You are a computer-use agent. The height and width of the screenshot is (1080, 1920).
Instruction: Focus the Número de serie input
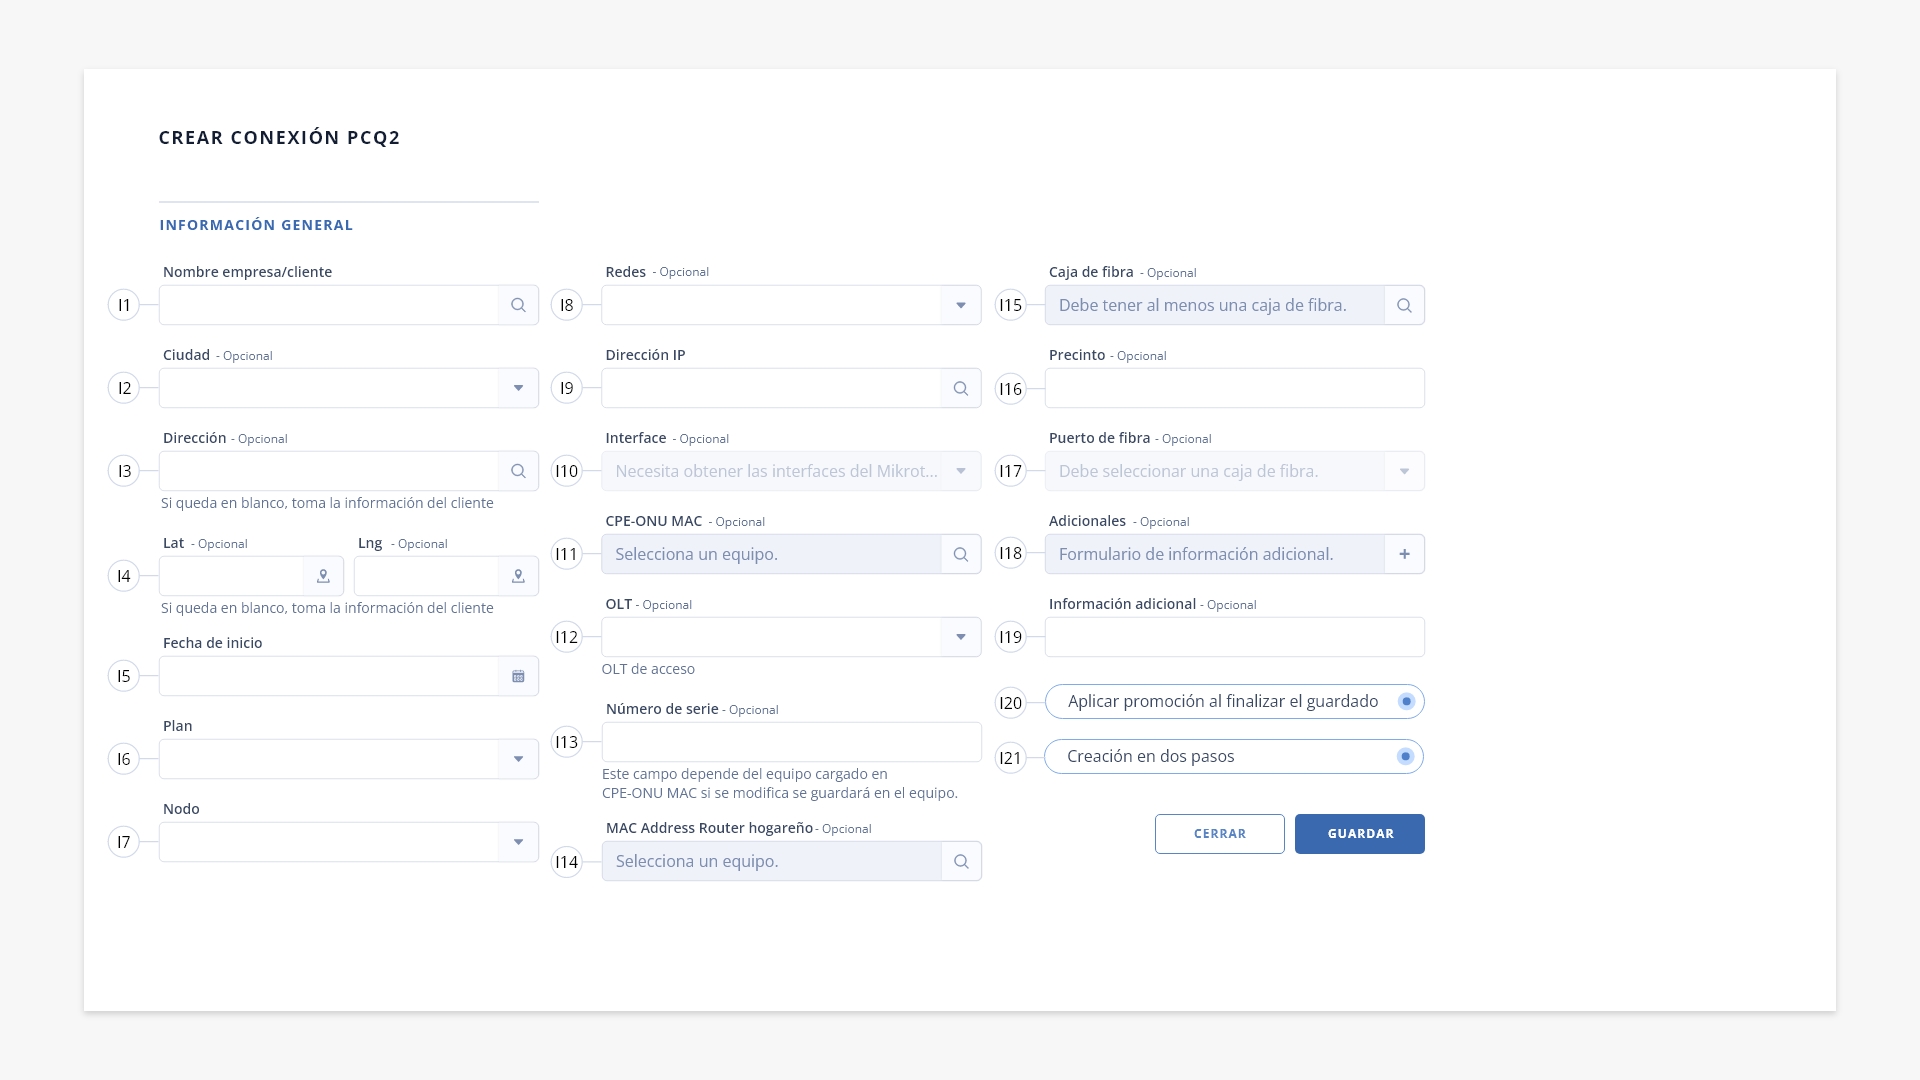coord(792,742)
